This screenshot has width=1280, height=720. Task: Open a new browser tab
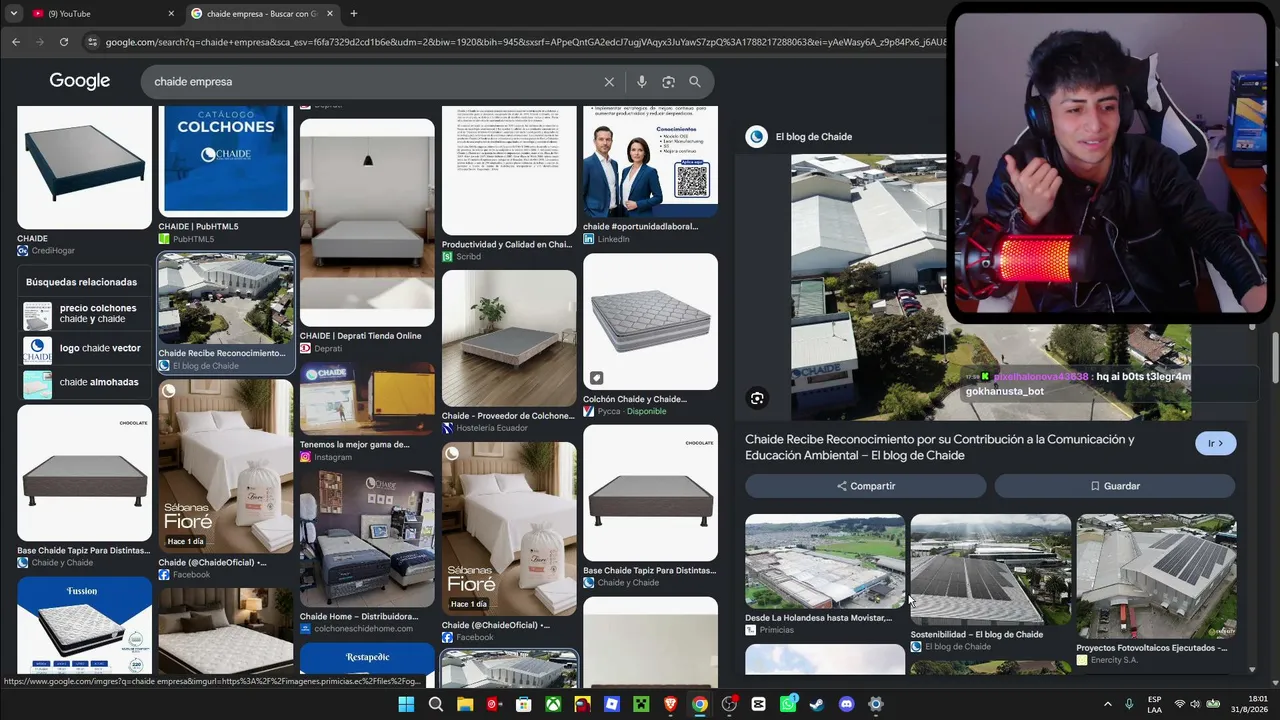point(353,14)
